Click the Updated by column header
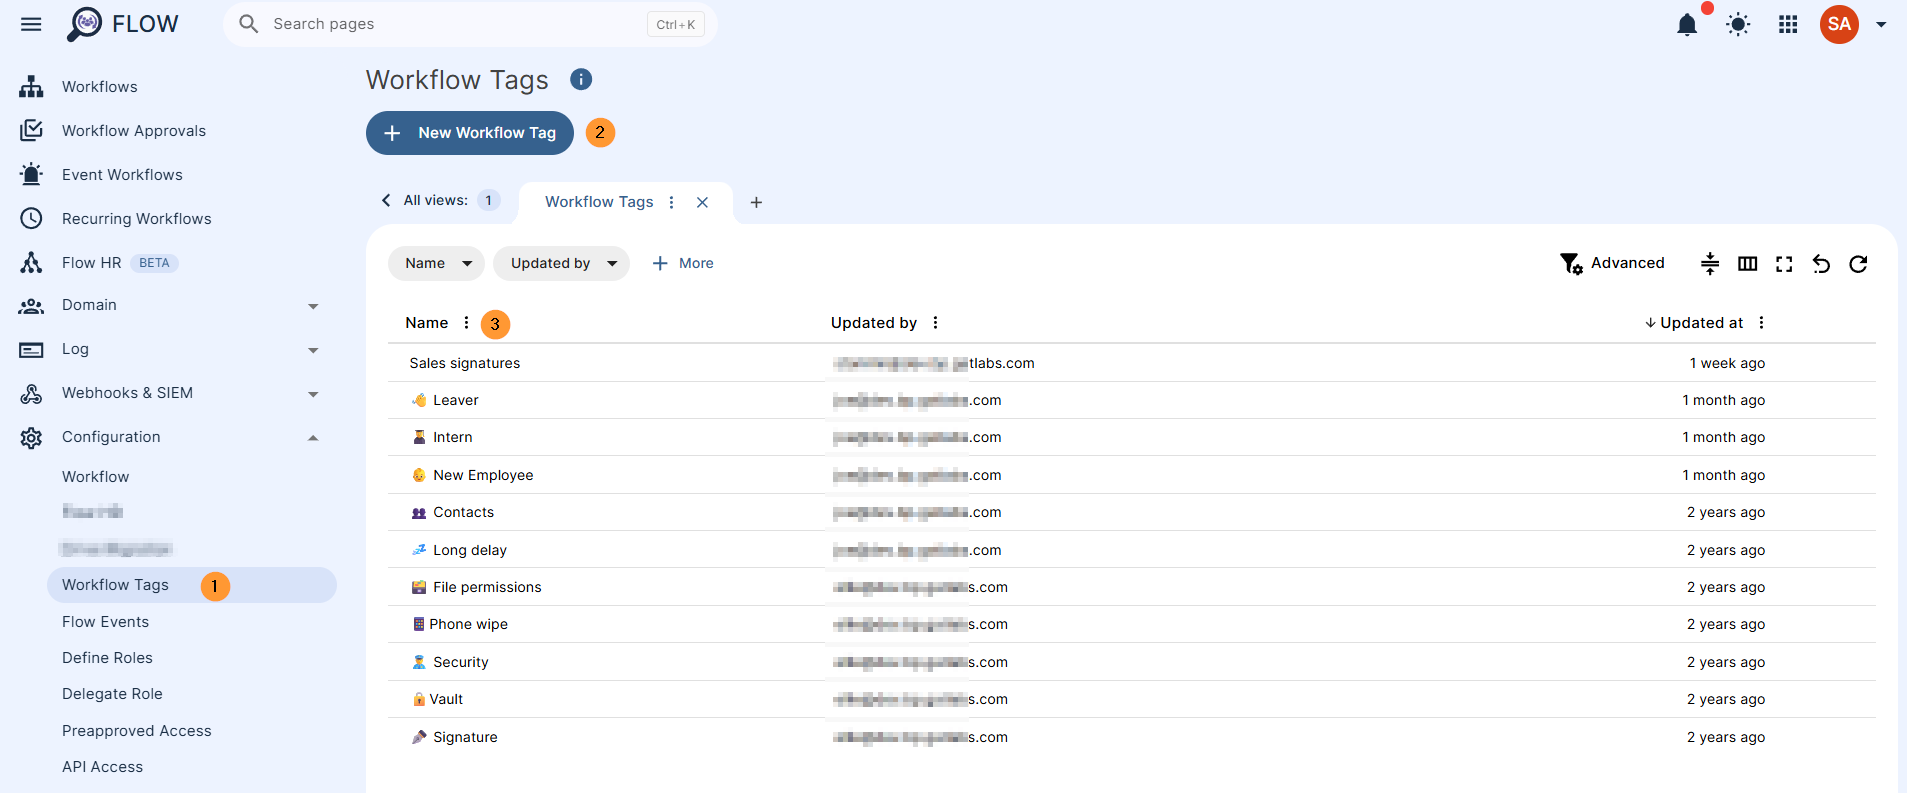Viewport: 1907px width, 793px height. (874, 323)
